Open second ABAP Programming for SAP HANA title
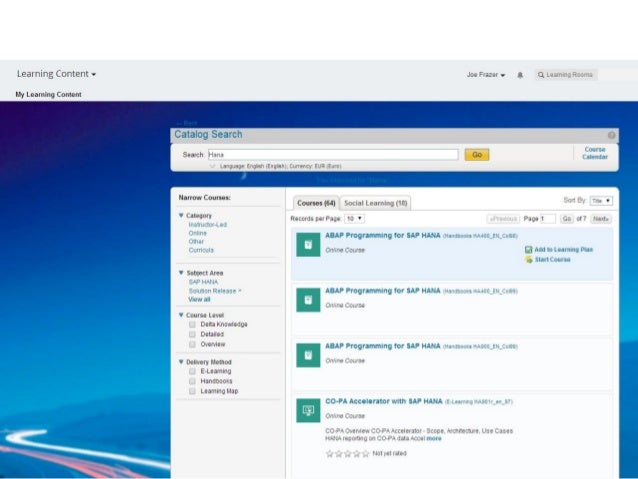638x479 pixels. [x=383, y=291]
